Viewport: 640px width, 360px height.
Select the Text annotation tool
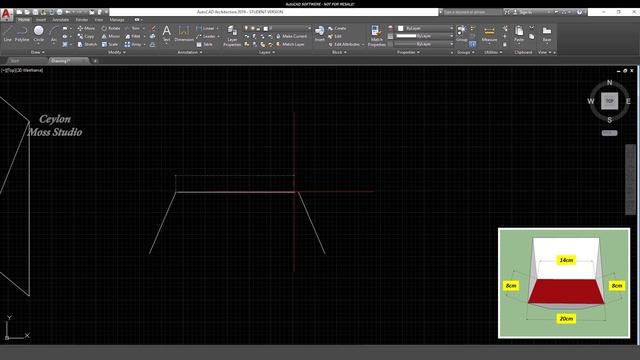coord(167,33)
